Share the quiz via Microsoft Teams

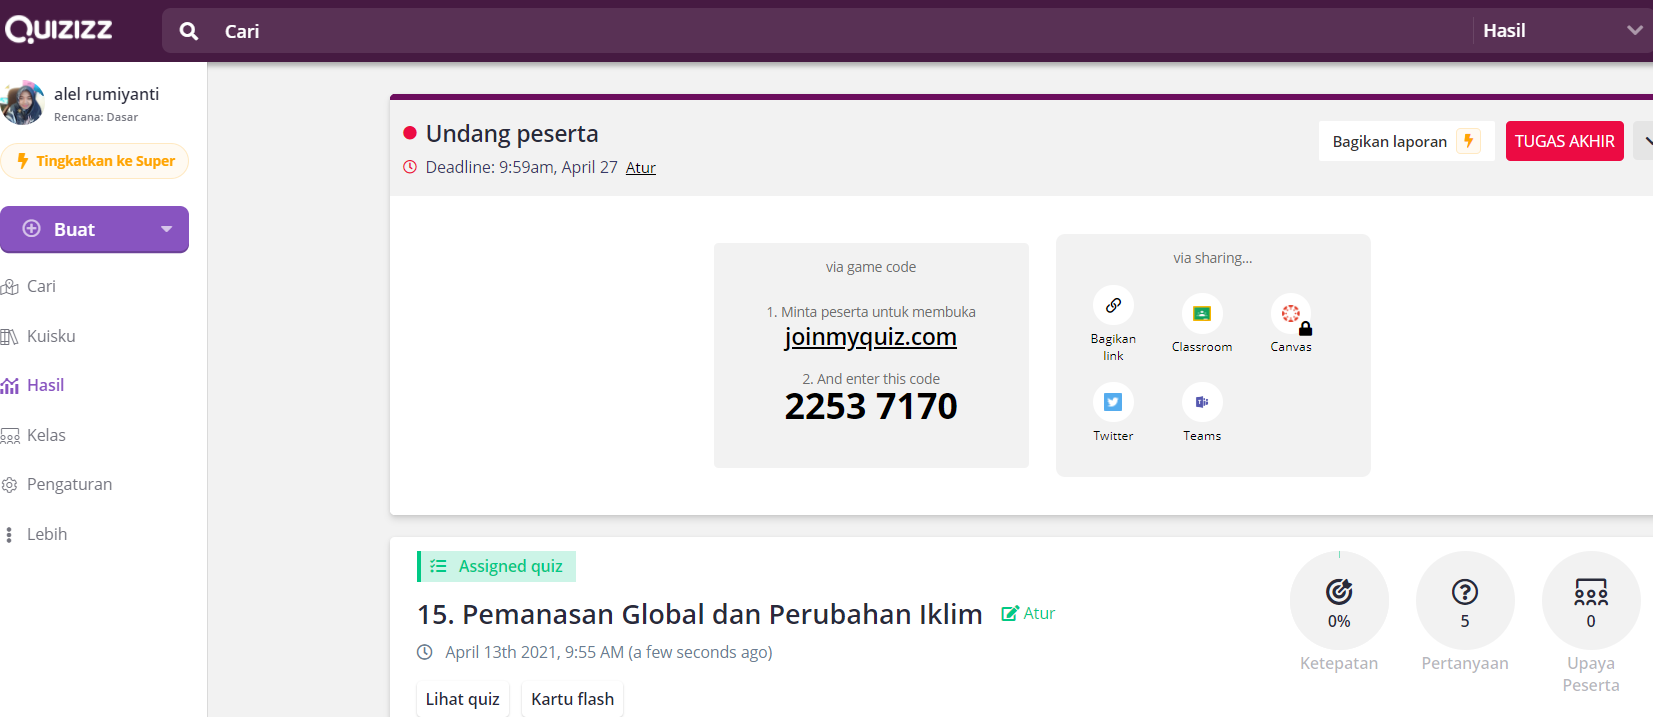click(x=1201, y=402)
